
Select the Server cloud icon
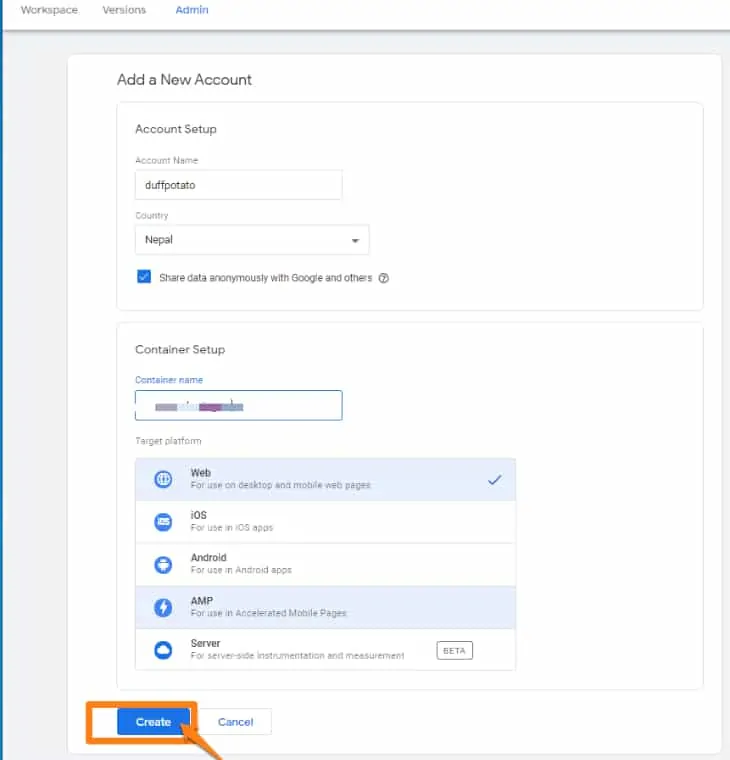click(x=163, y=650)
